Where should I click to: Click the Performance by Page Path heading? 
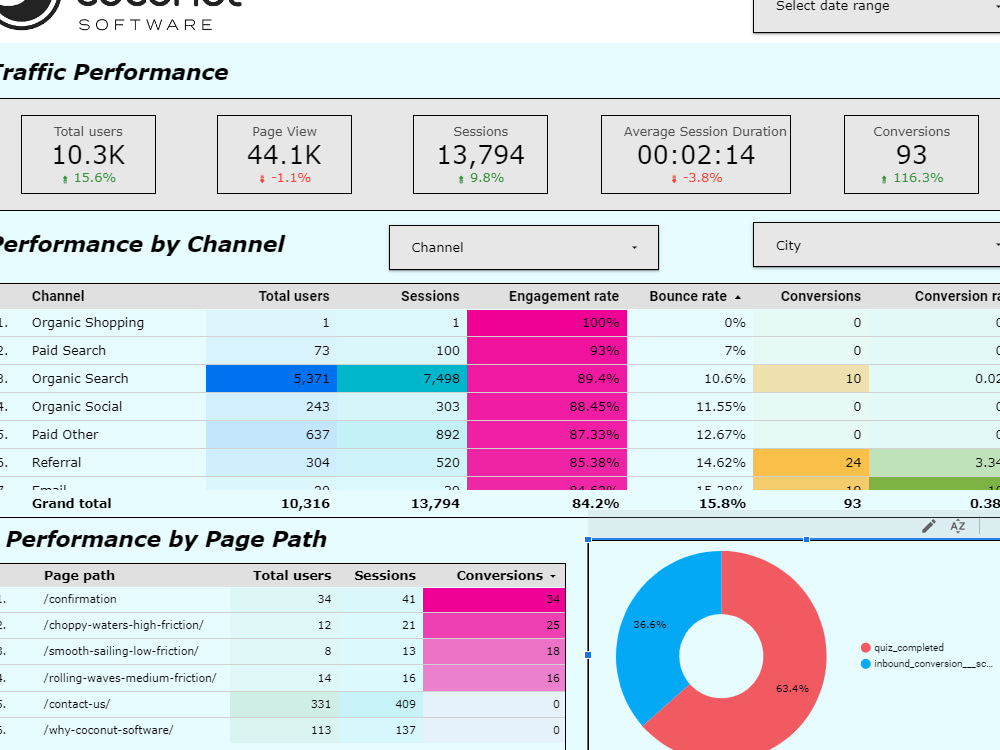coord(166,540)
